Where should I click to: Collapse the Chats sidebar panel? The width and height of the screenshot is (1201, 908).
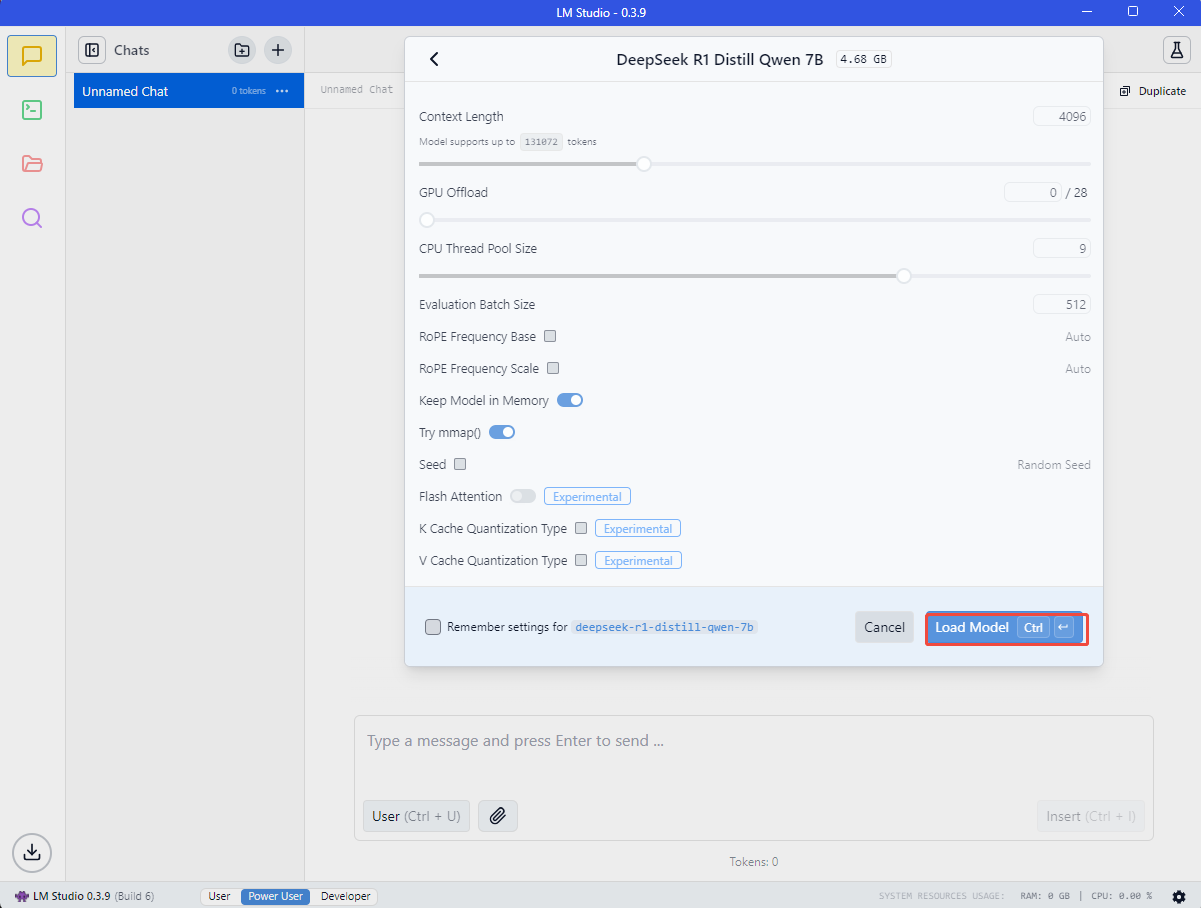92,50
